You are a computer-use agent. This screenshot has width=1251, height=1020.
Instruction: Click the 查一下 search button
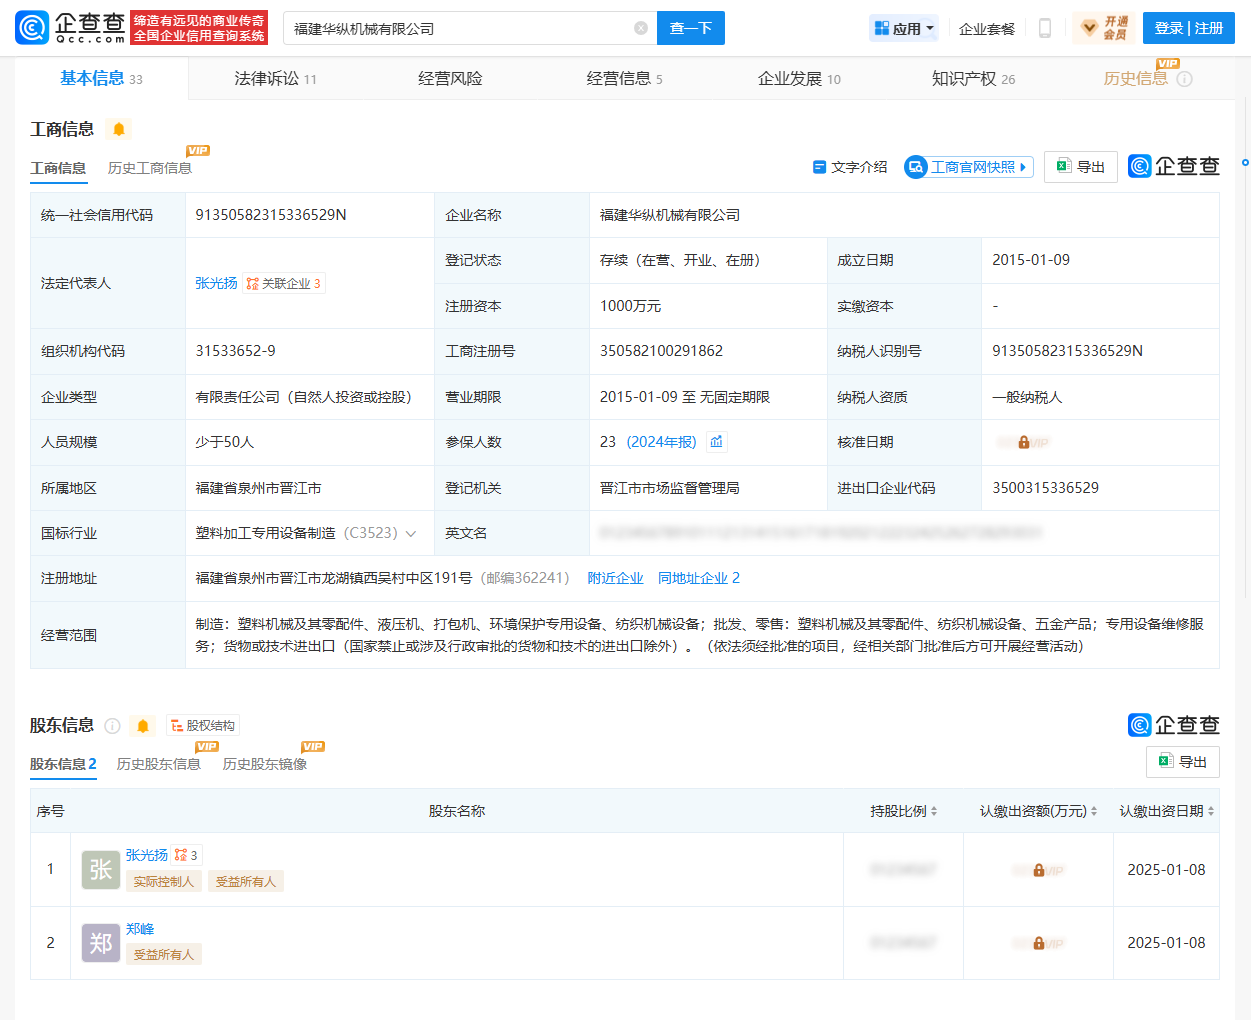click(x=690, y=28)
